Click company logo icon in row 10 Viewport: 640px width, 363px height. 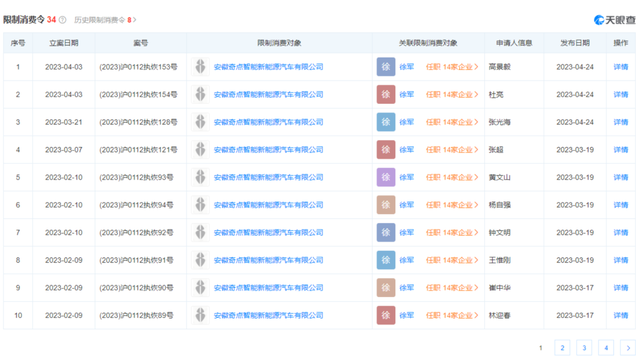coord(200,315)
